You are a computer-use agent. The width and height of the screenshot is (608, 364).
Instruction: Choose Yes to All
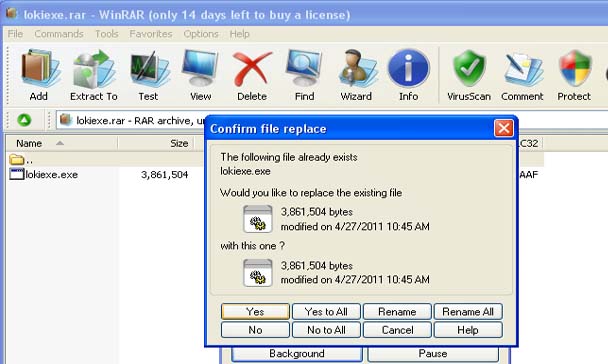pyautogui.click(x=326, y=312)
